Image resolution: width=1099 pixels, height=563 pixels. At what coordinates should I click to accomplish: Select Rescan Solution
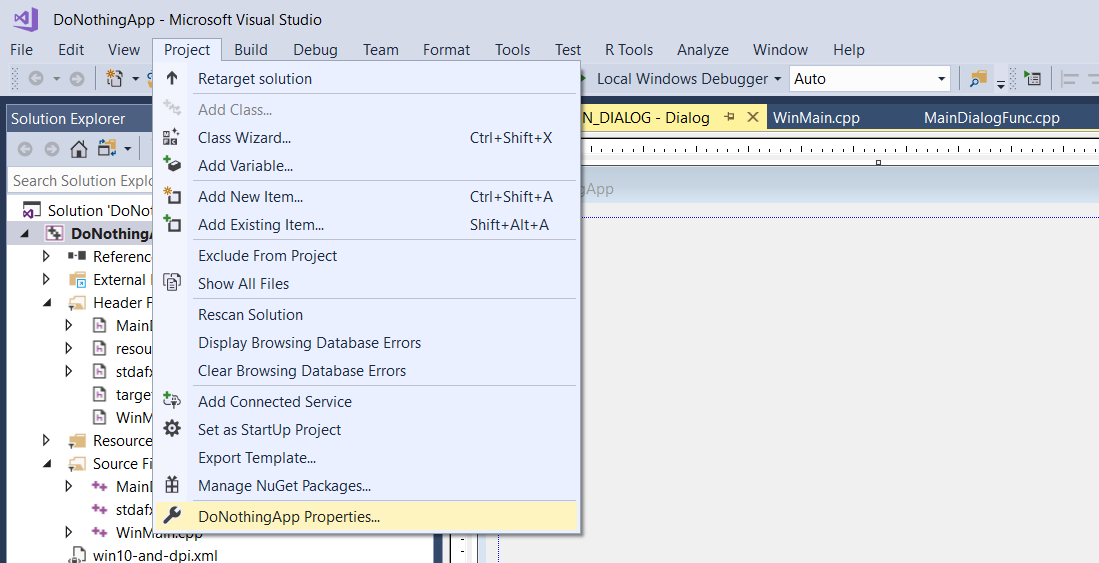click(x=366, y=314)
